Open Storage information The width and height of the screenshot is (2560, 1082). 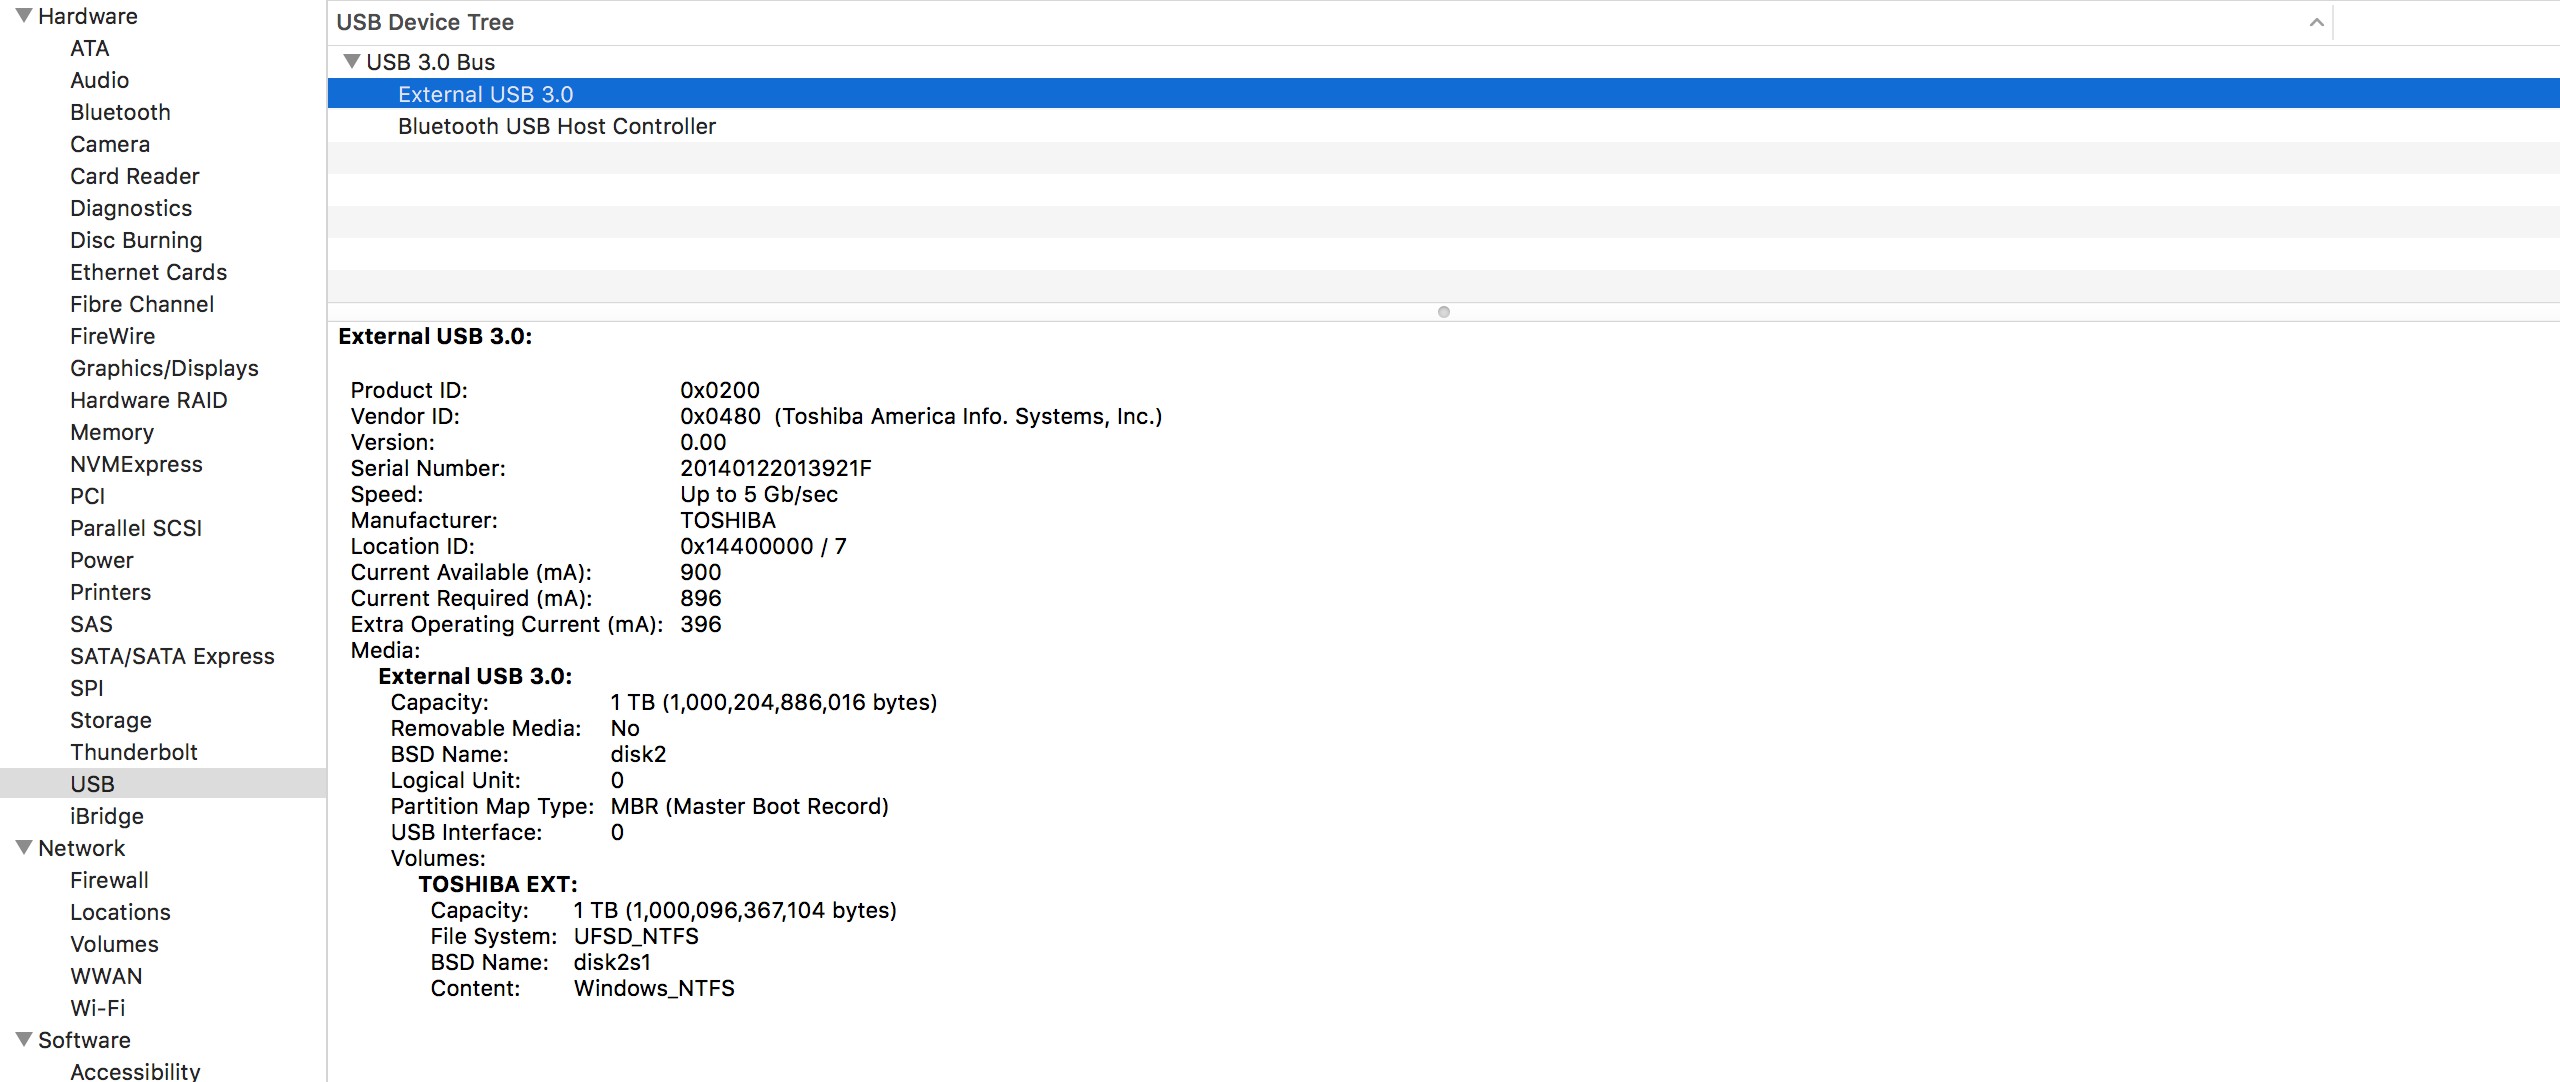[x=111, y=720]
